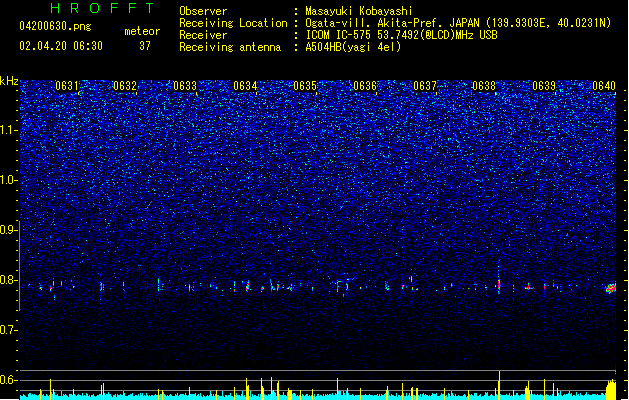Click time marker 0637
Screen dimensions: 629x400
[425, 86]
